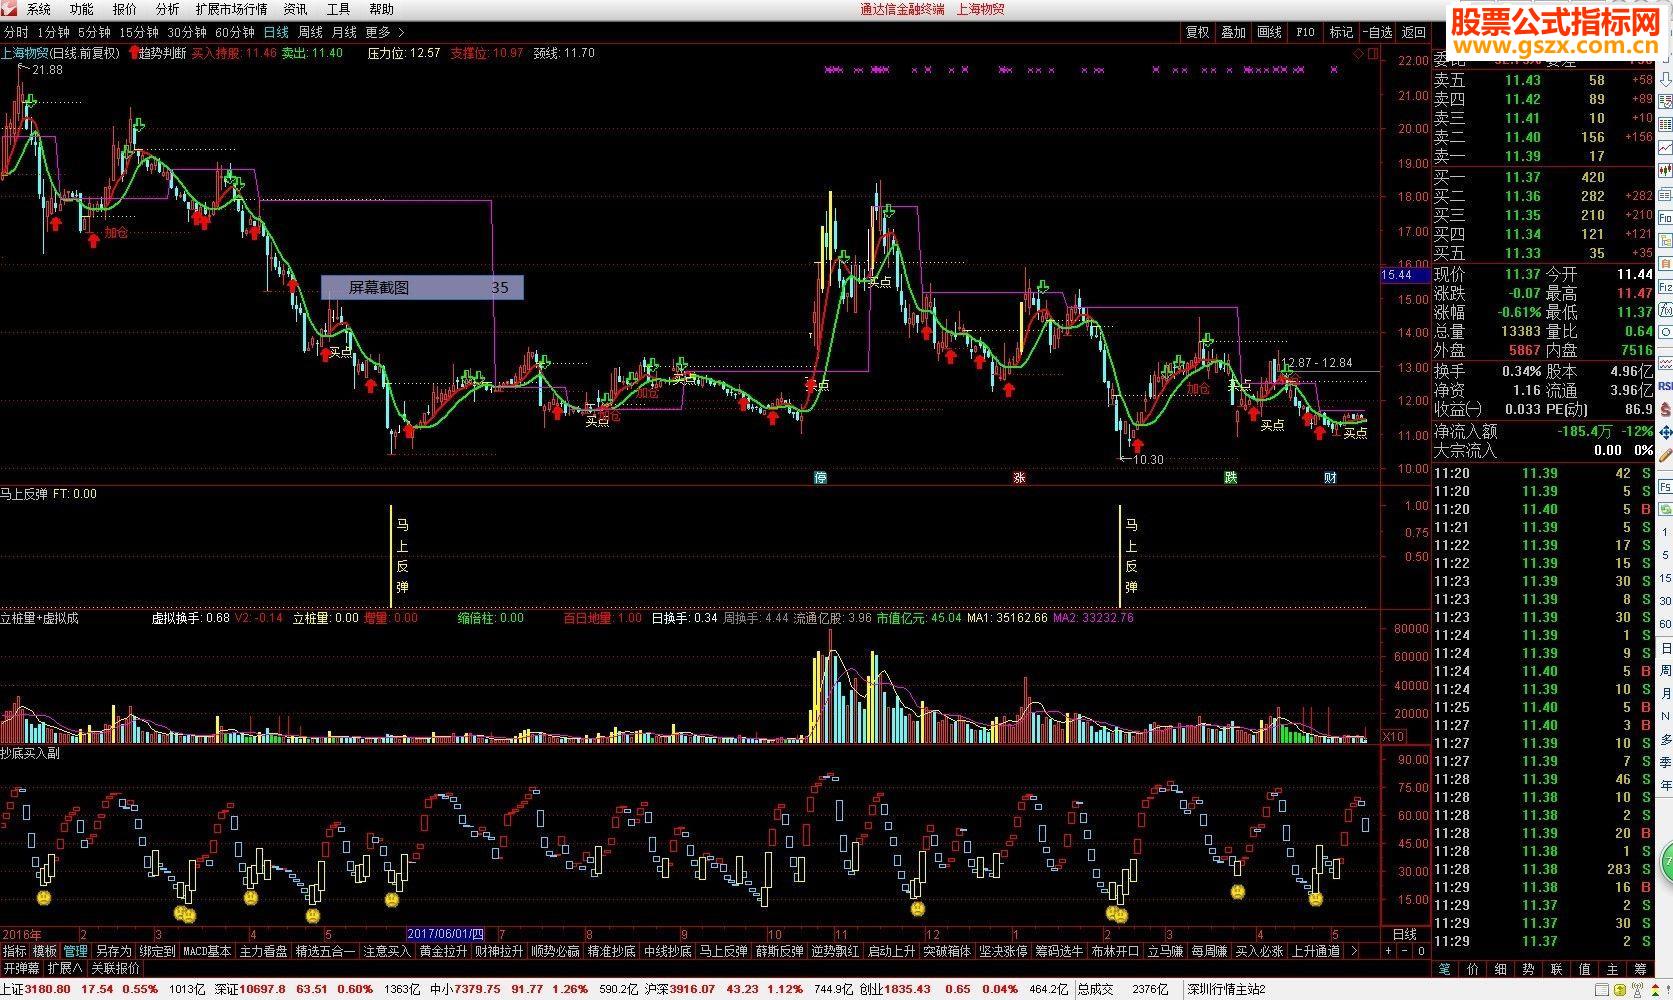This screenshot has height=1000, width=1673.
Task: Click the F12 trading sidebar icon
Action: pyautogui.click(x=1665, y=286)
